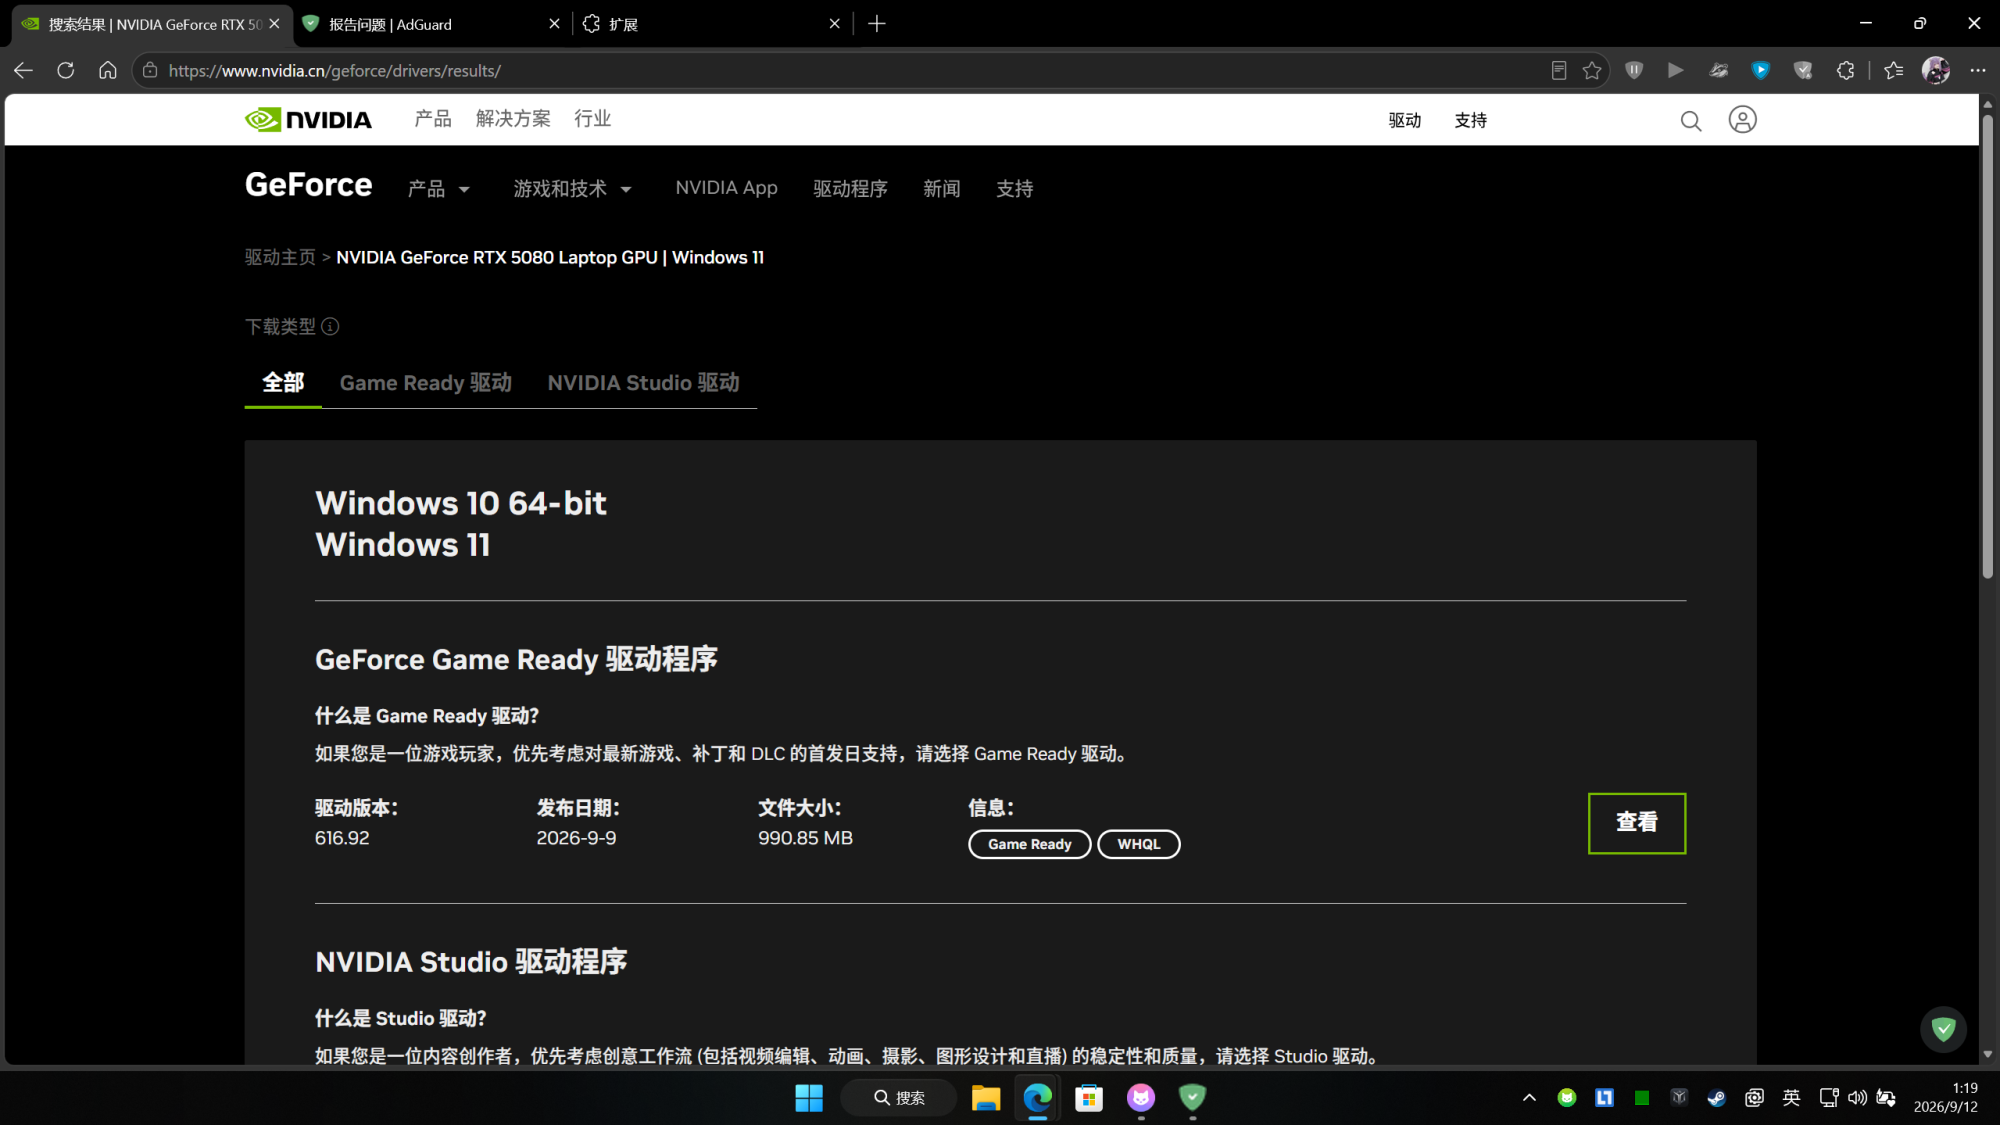Click driver version 616.92
The width and height of the screenshot is (2000, 1125).
click(x=342, y=838)
